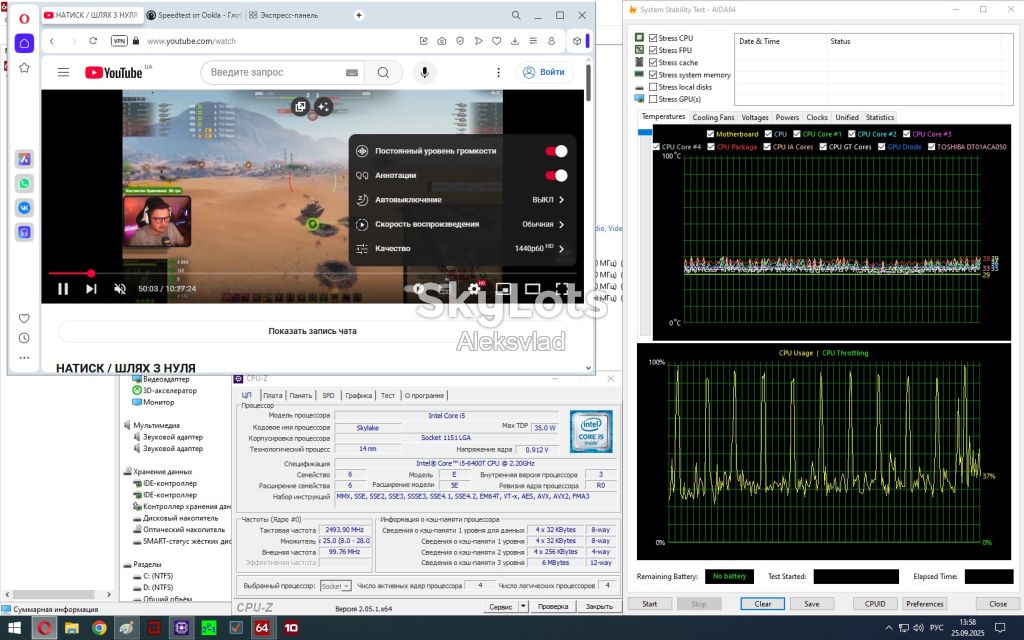Open AIDA64 from the taskbar
This screenshot has height=640, width=1024.
[x=261, y=628]
